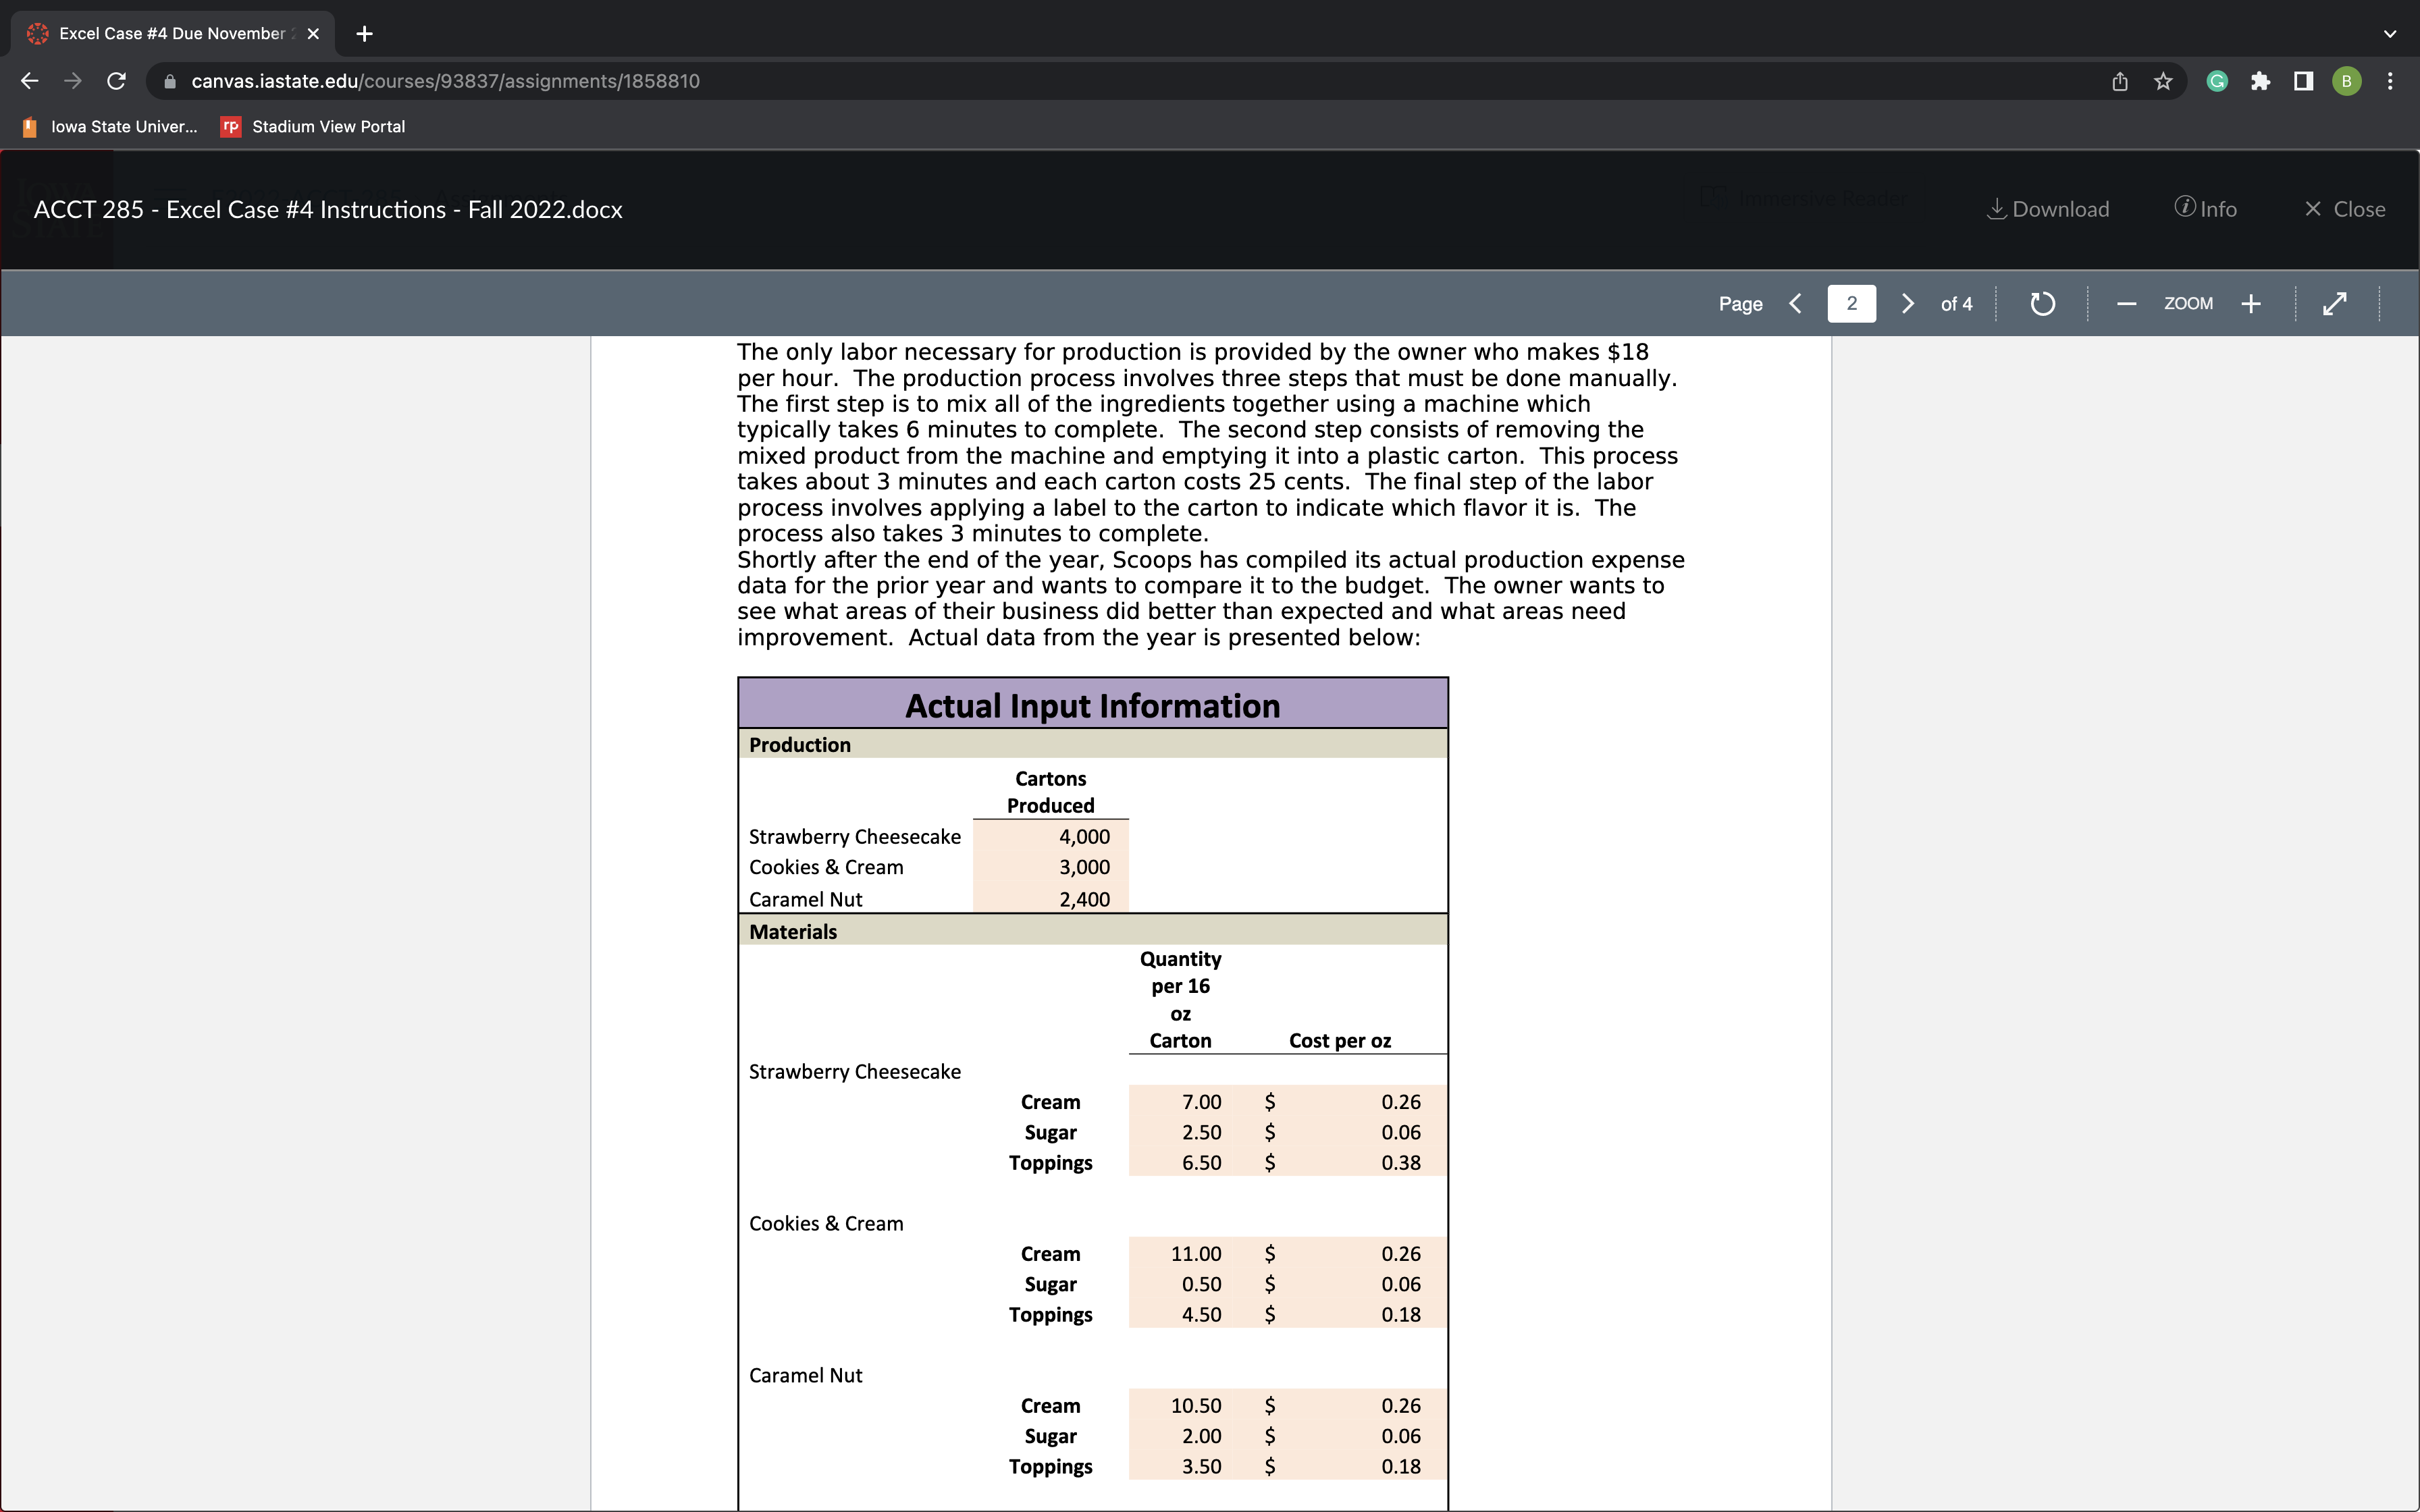This screenshot has width=2420, height=1512.
Task: Open the Grammarly extension icon
Action: tap(2217, 81)
